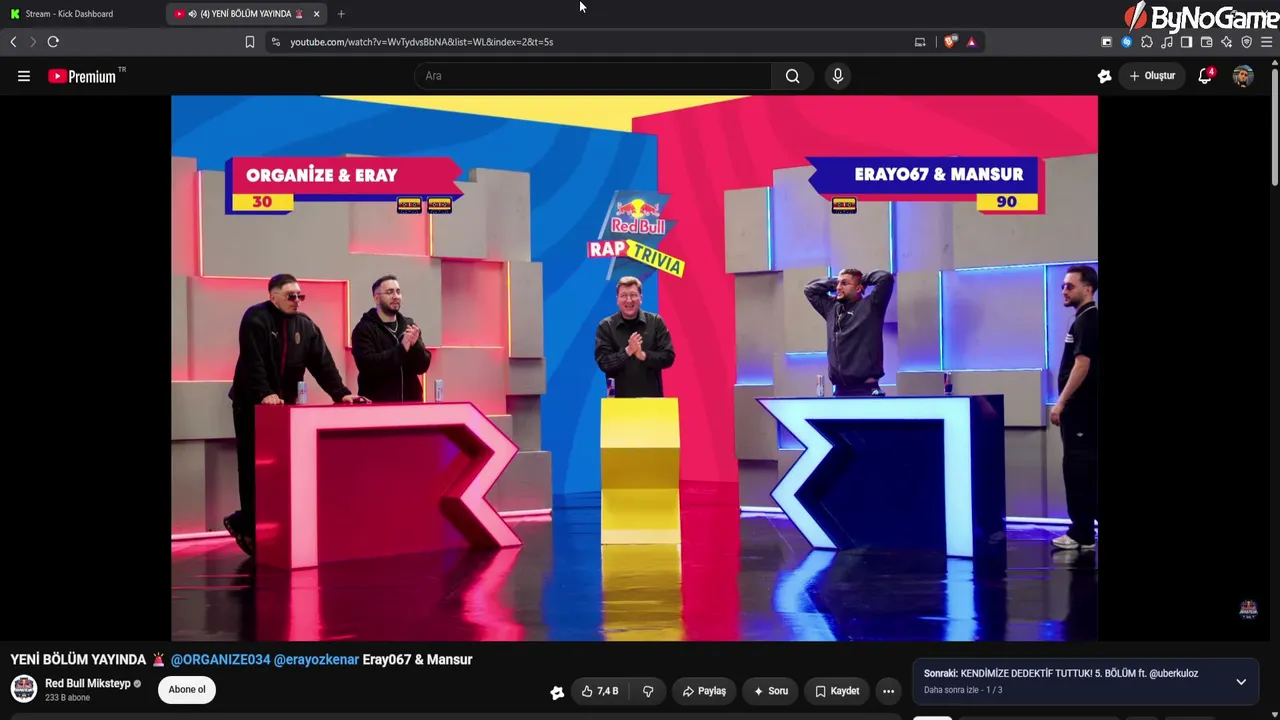Open the Shazam extension
Viewport: 1280px width, 720px height.
[x=1127, y=42]
